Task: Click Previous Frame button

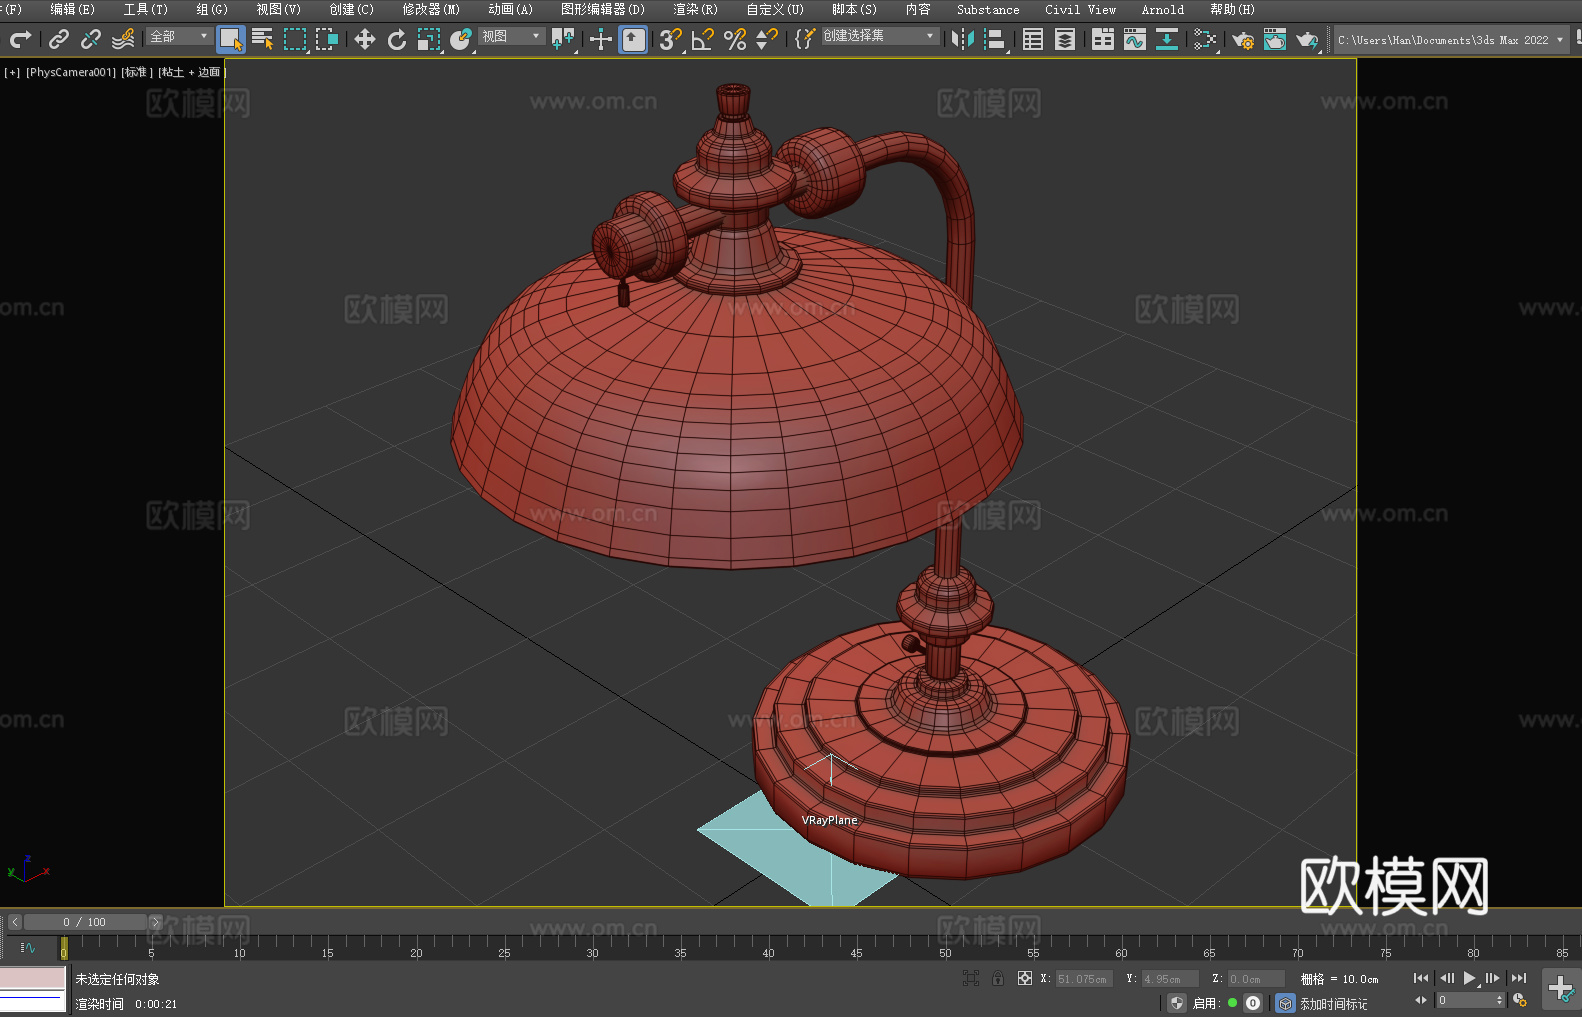Action: coord(1446,978)
